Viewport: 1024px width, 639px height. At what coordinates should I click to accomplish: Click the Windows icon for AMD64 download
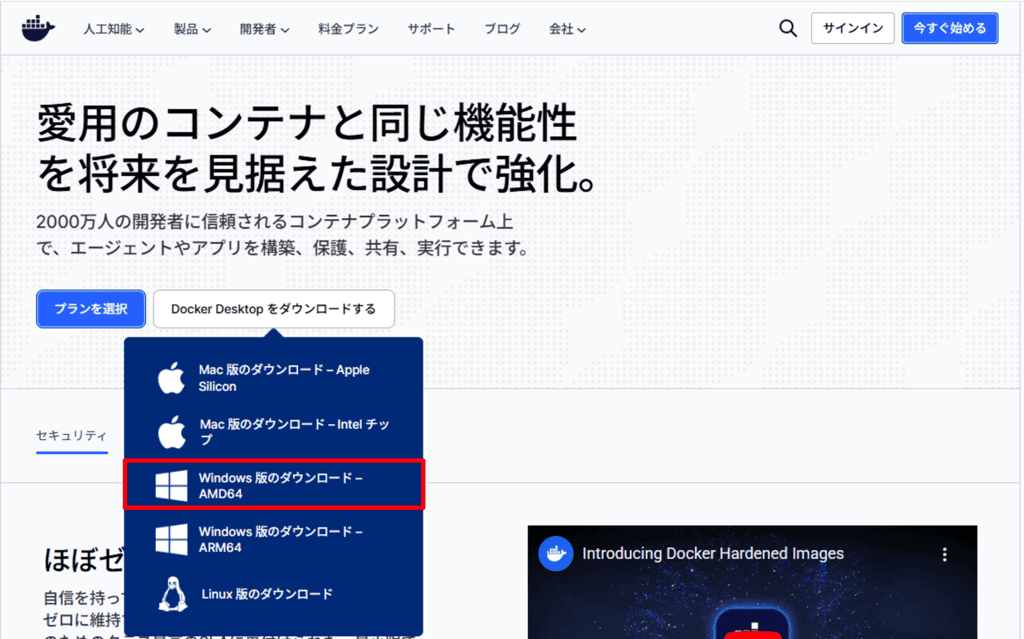pyautogui.click(x=171, y=484)
